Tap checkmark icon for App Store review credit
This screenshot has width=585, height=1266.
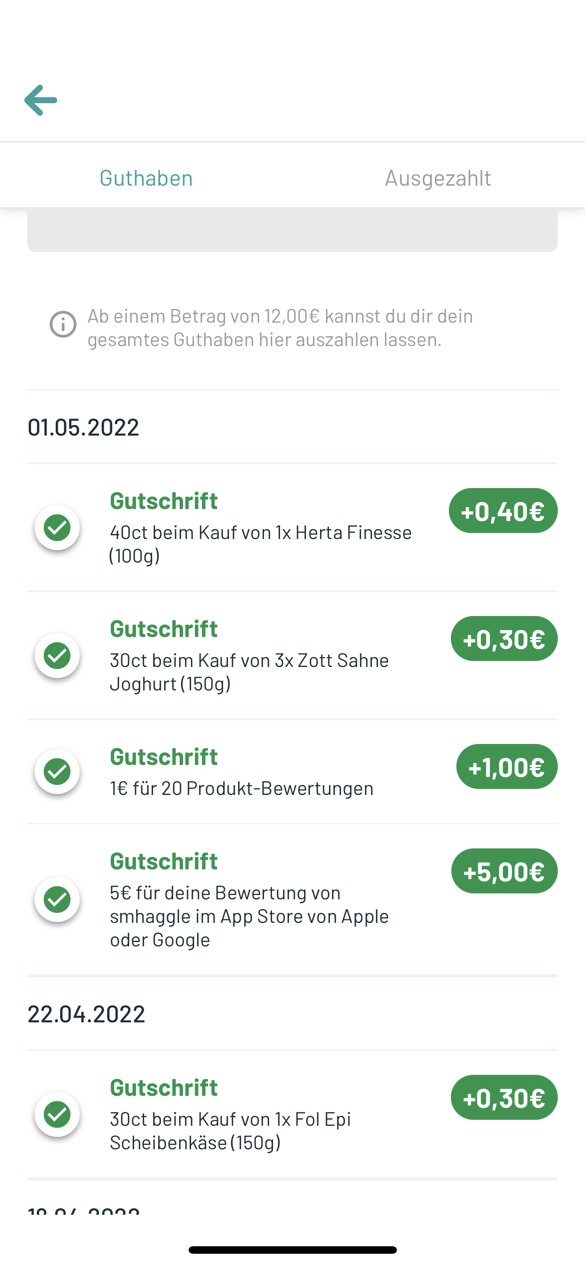57,899
